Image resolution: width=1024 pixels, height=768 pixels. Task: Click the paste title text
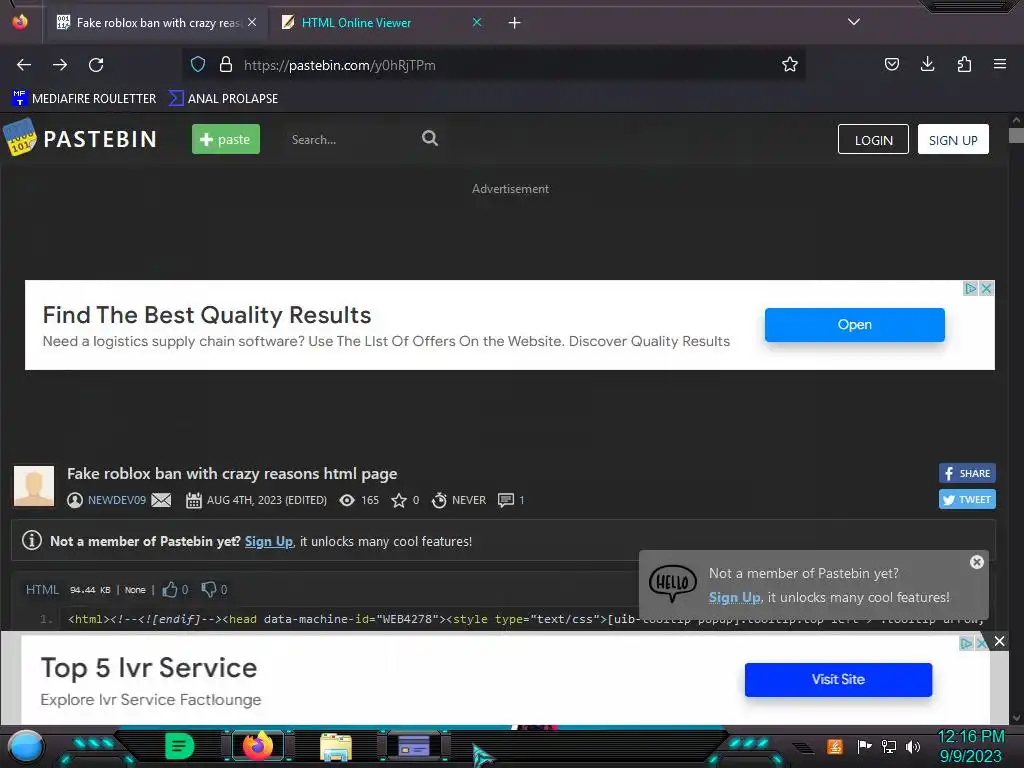coord(232,473)
